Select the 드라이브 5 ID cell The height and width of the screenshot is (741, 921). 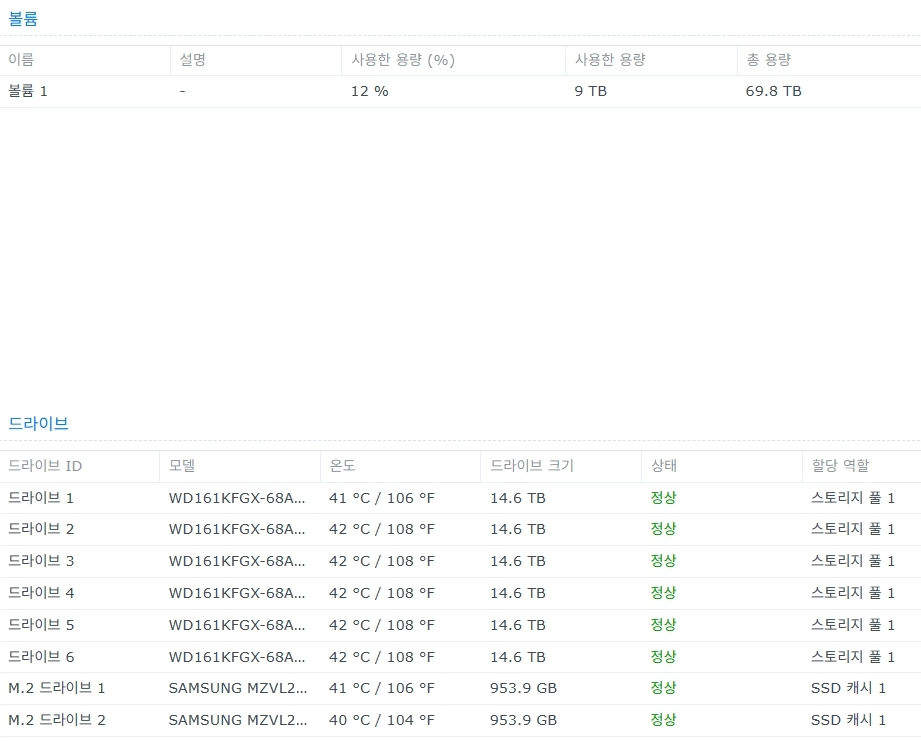pos(41,625)
